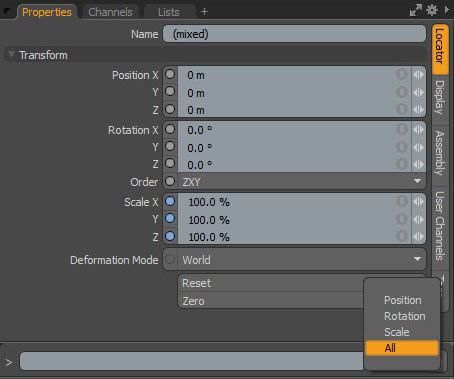
Task: Click the dark circle icon left of Properties tab
Action: pos(7,12)
